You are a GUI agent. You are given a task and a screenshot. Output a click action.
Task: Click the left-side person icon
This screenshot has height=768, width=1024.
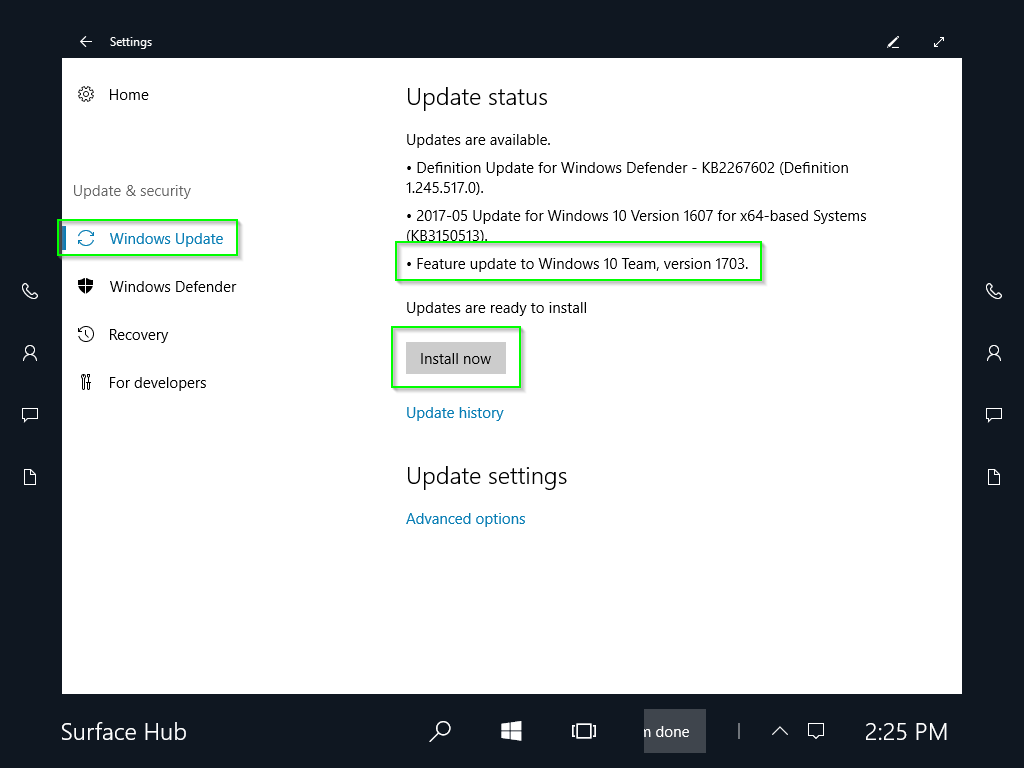(30, 353)
